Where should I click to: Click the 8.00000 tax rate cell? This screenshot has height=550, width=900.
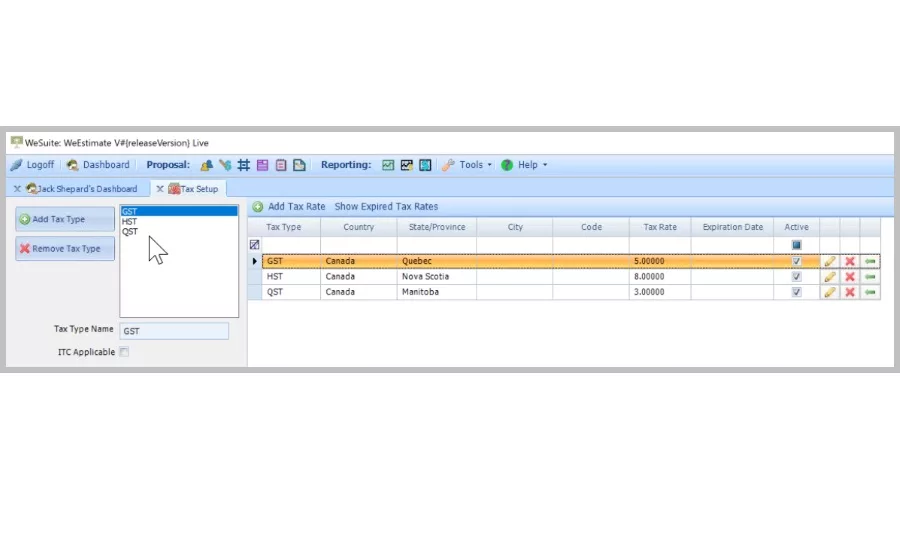click(x=660, y=277)
